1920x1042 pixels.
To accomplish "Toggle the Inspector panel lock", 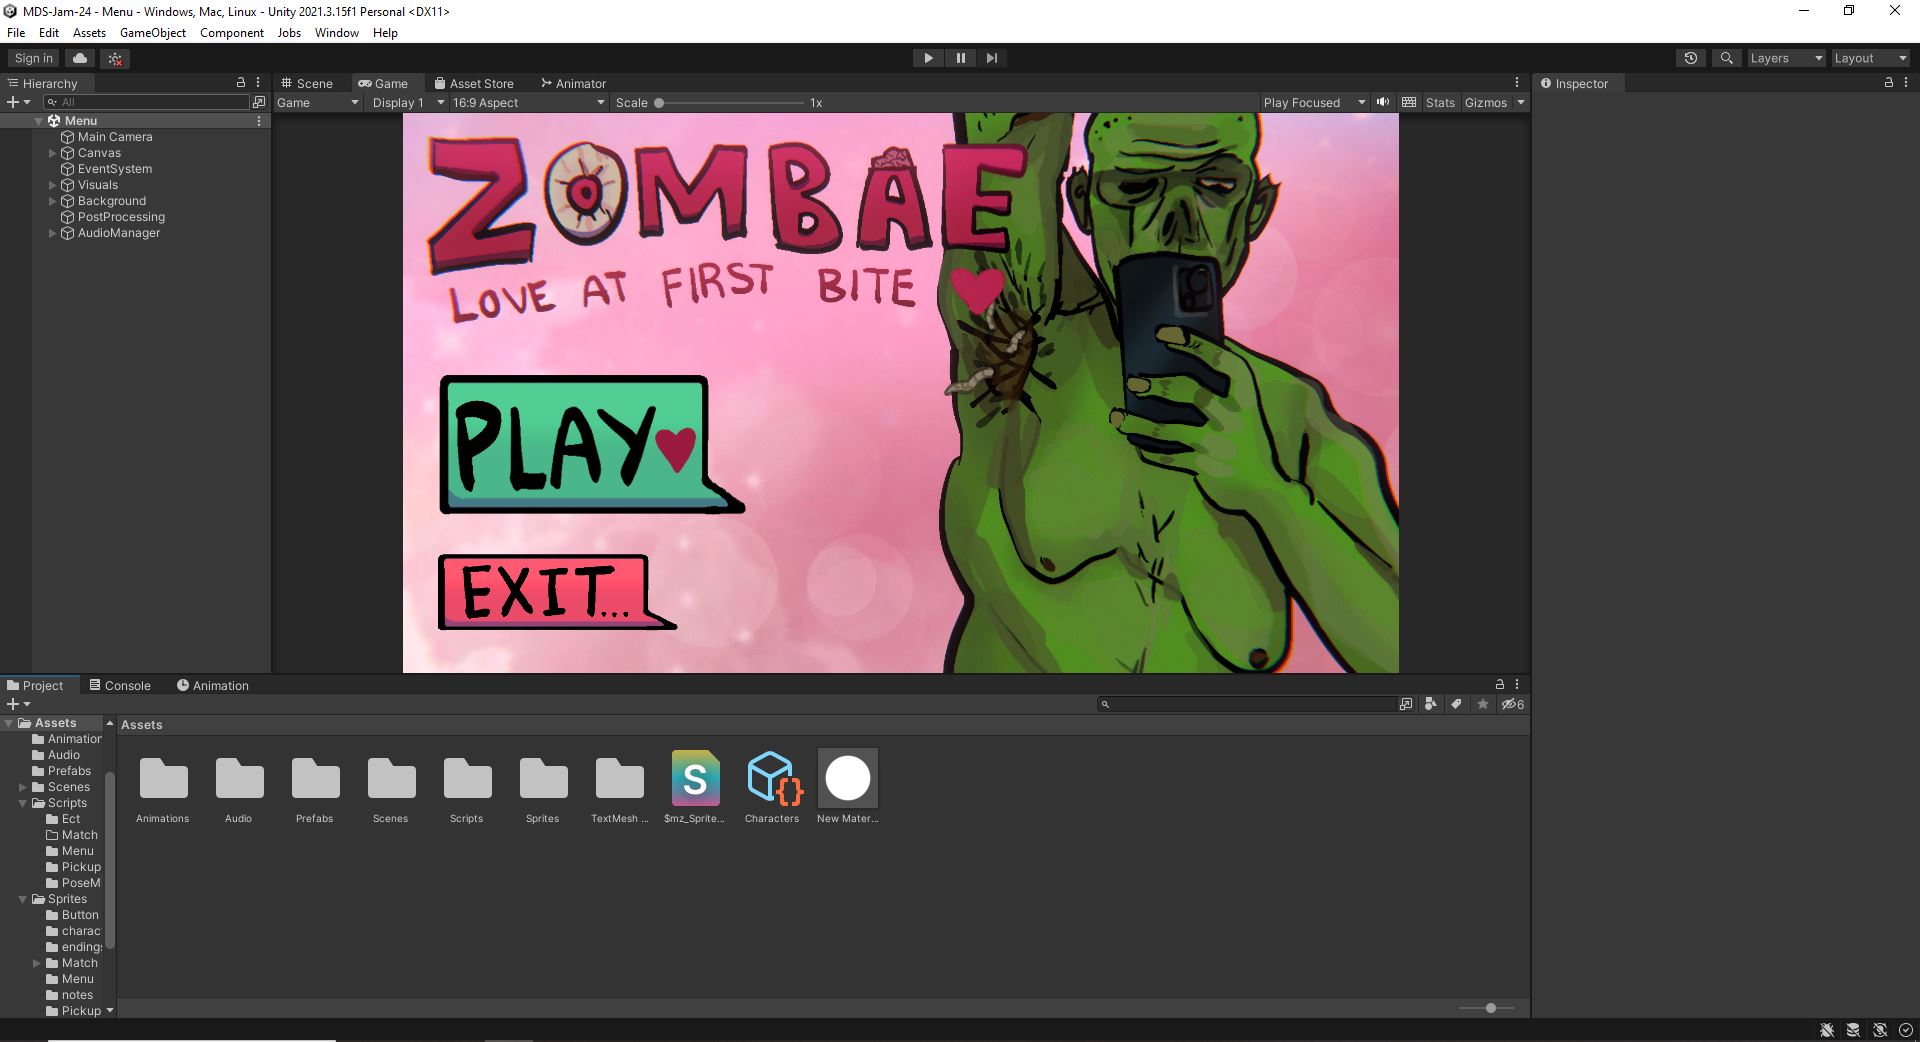I will click(1888, 83).
